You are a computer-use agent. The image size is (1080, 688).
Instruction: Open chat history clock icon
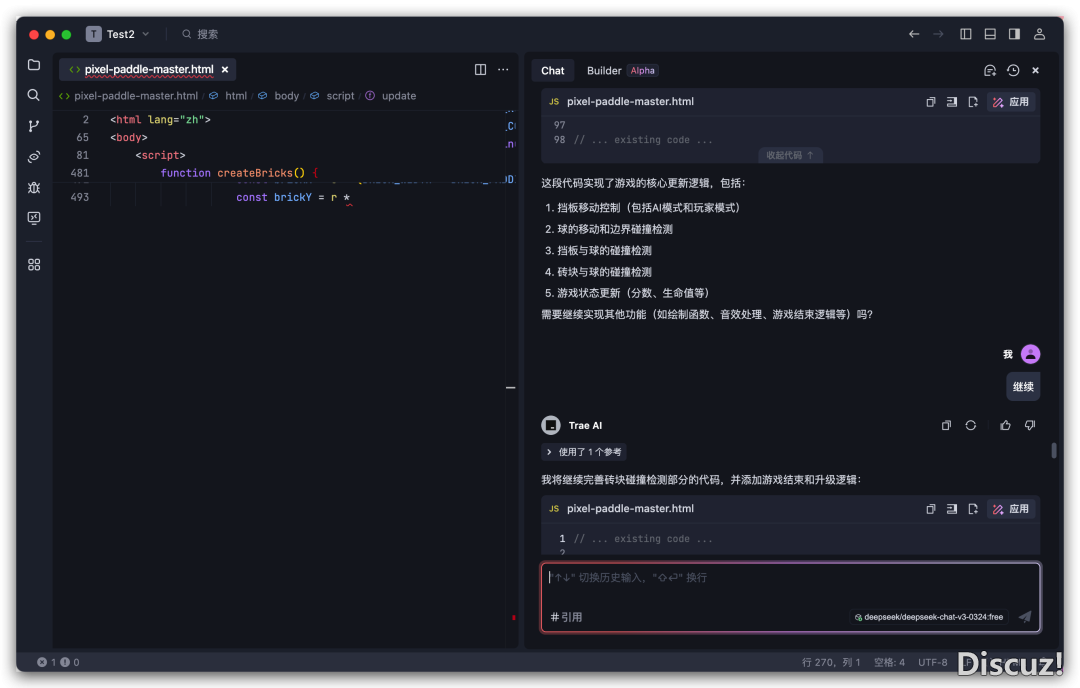[1012, 70]
